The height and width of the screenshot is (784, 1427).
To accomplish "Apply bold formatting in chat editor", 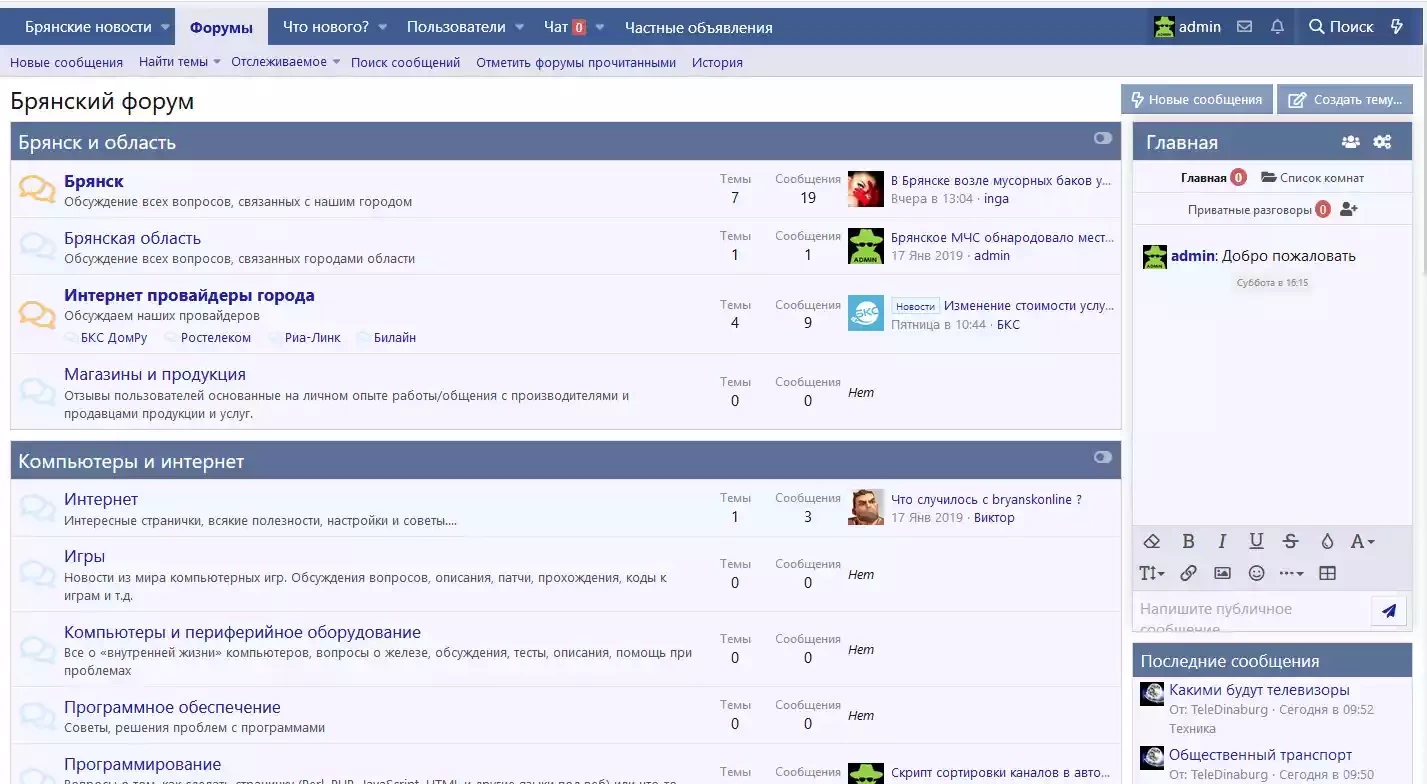I will point(1188,541).
